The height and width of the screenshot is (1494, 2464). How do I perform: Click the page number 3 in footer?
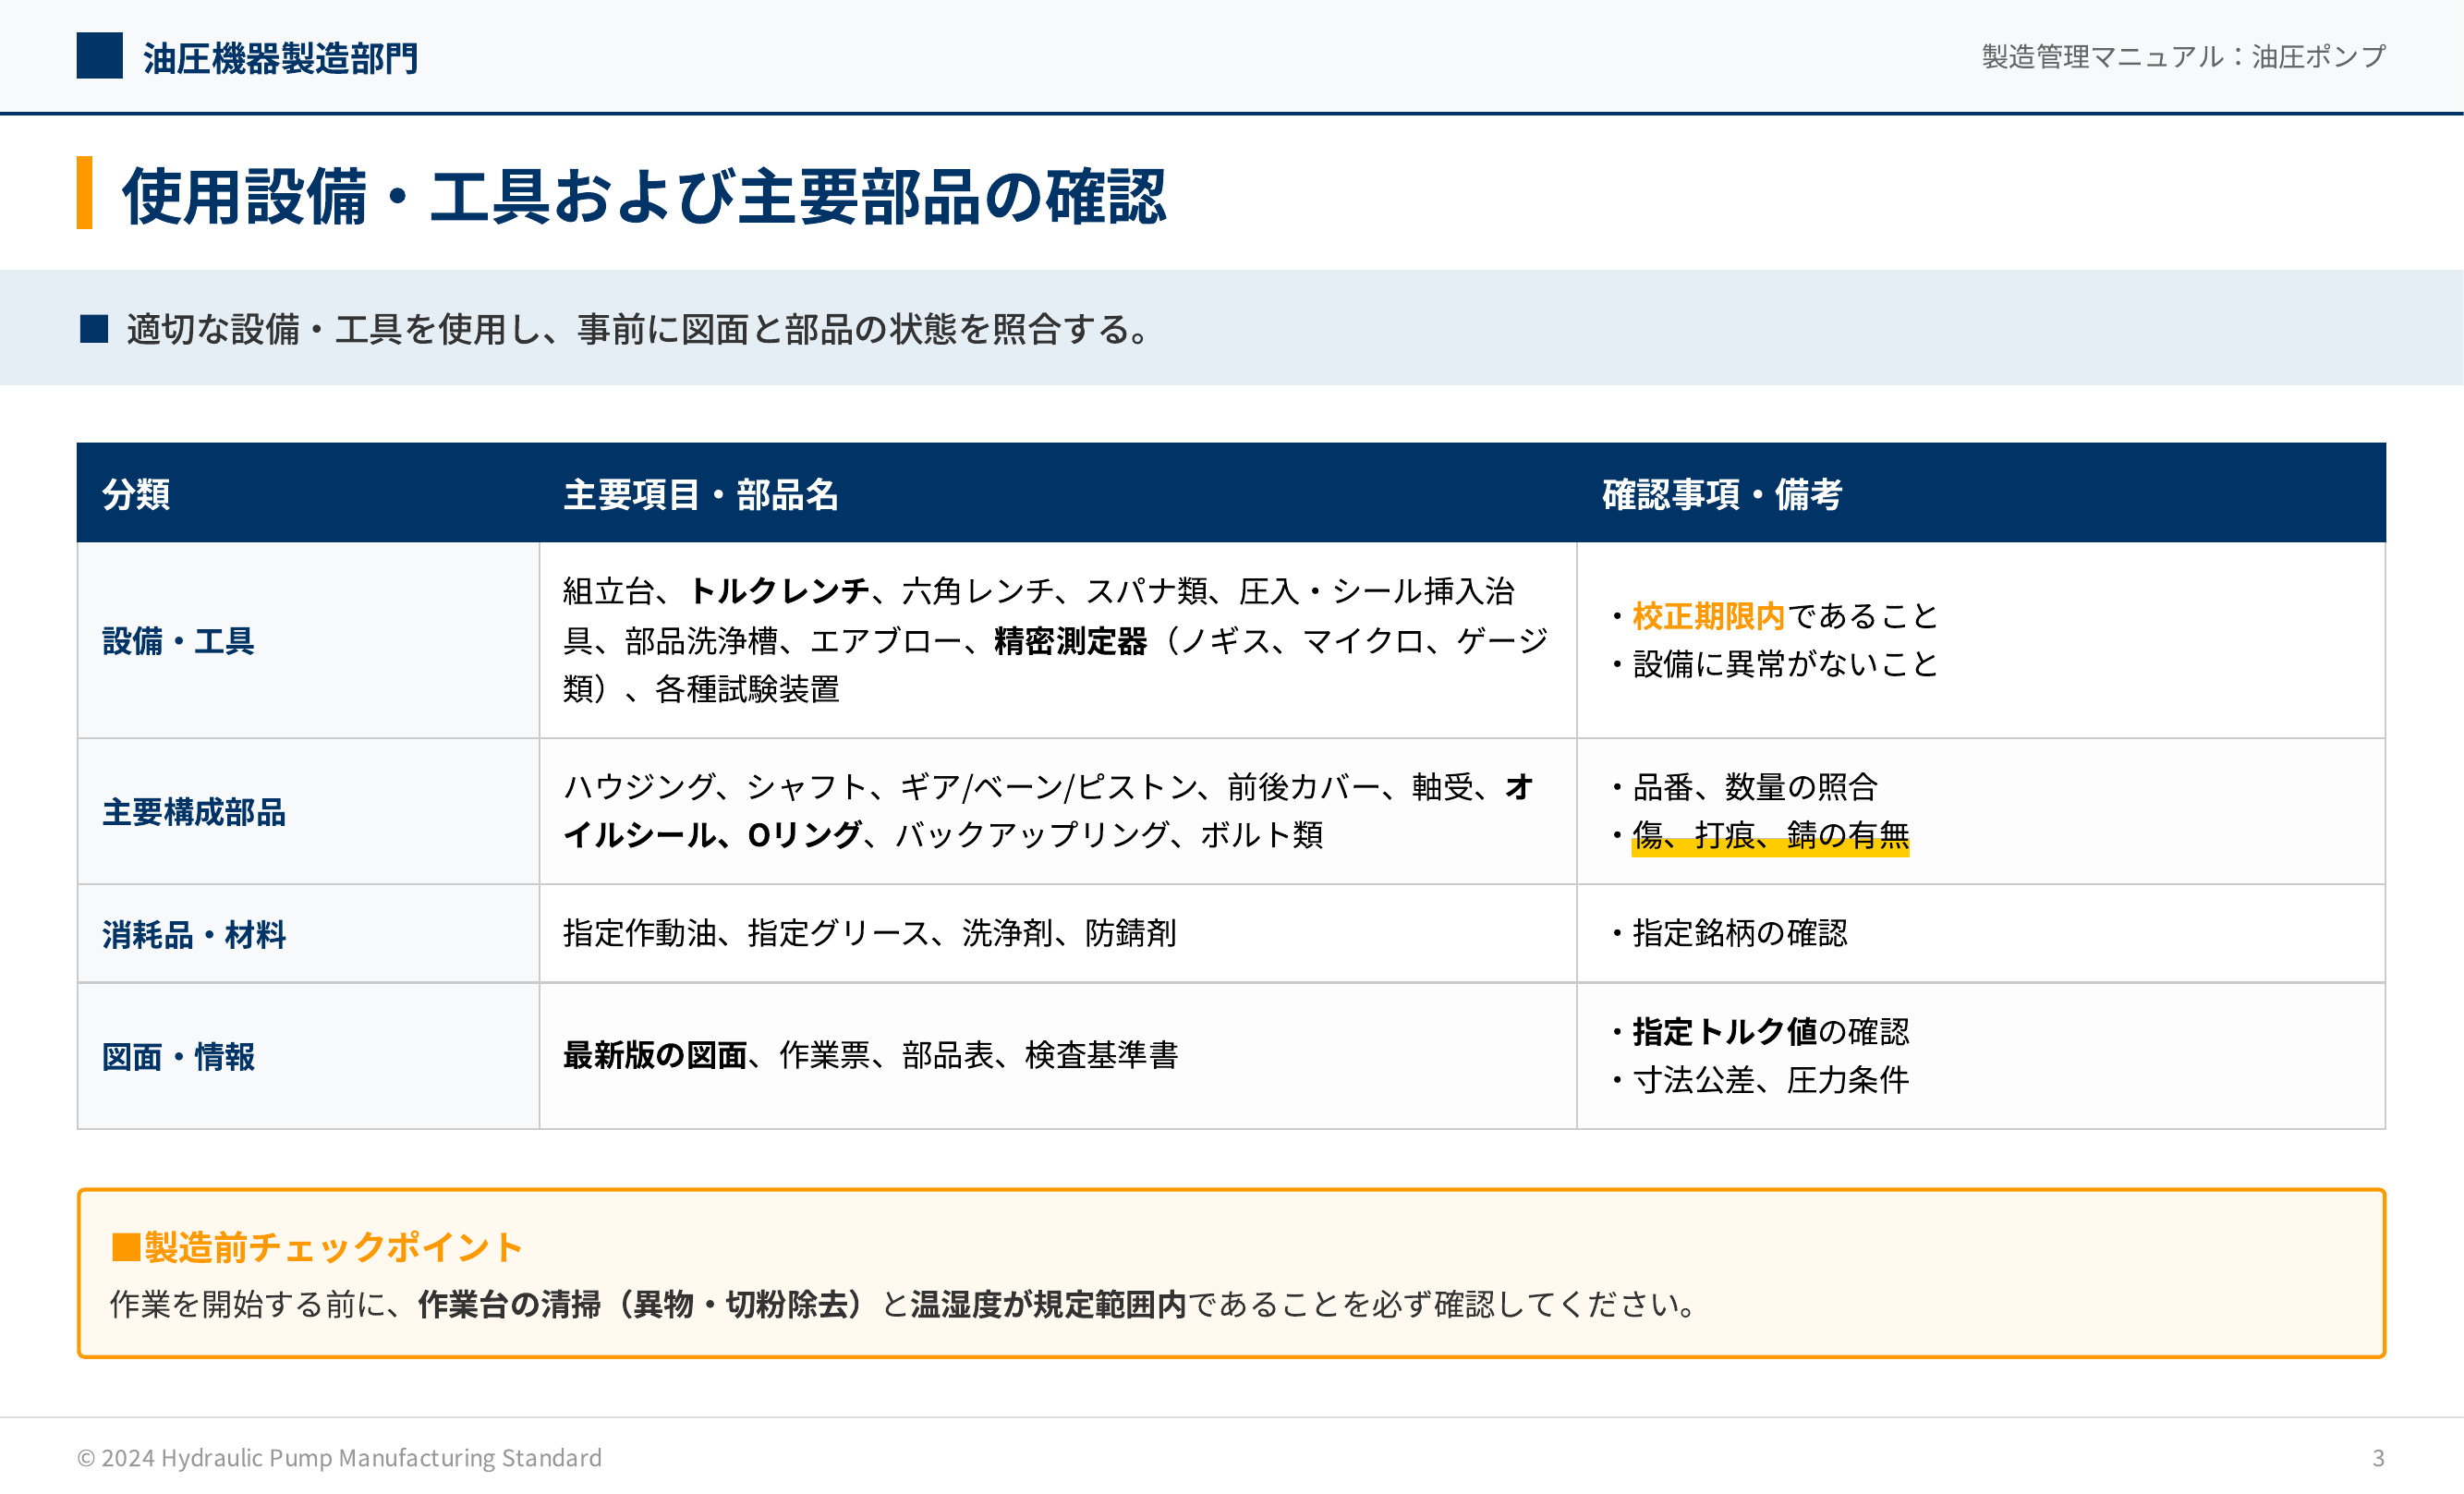(2378, 1458)
